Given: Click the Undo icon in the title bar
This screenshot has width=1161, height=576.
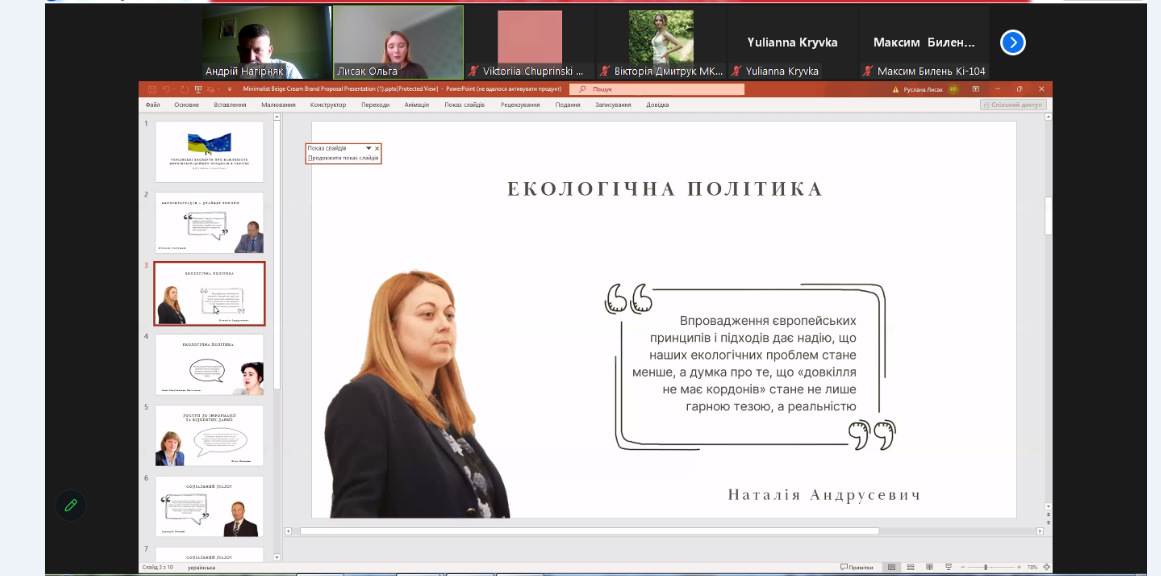Looking at the screenshot, I should point(165,89).
